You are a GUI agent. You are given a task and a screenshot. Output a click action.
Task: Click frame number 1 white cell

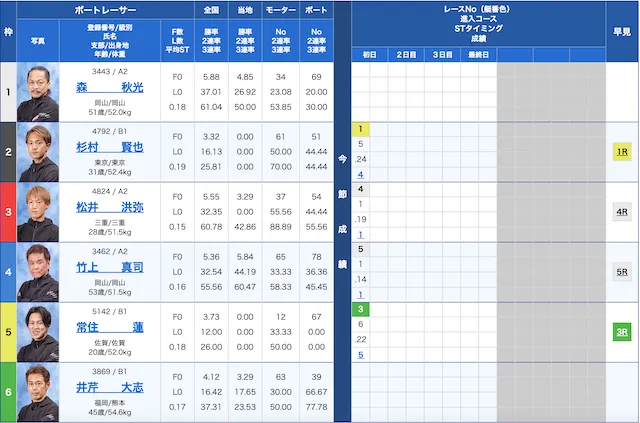8,92
